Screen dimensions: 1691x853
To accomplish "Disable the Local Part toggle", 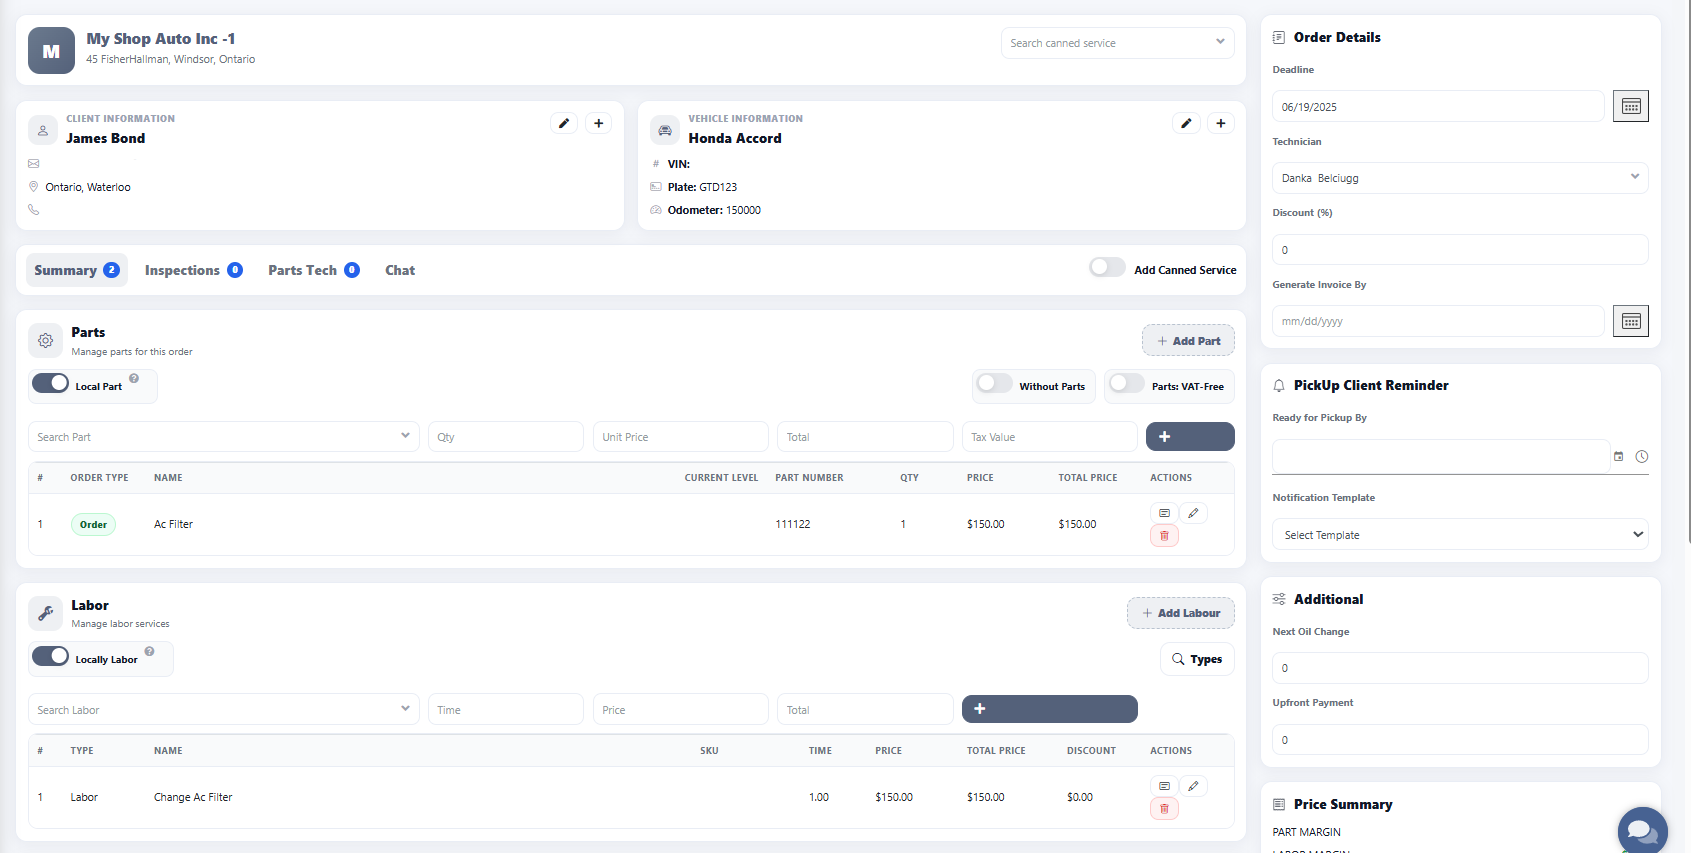I will pyautogui.click(x=51, y=384).
